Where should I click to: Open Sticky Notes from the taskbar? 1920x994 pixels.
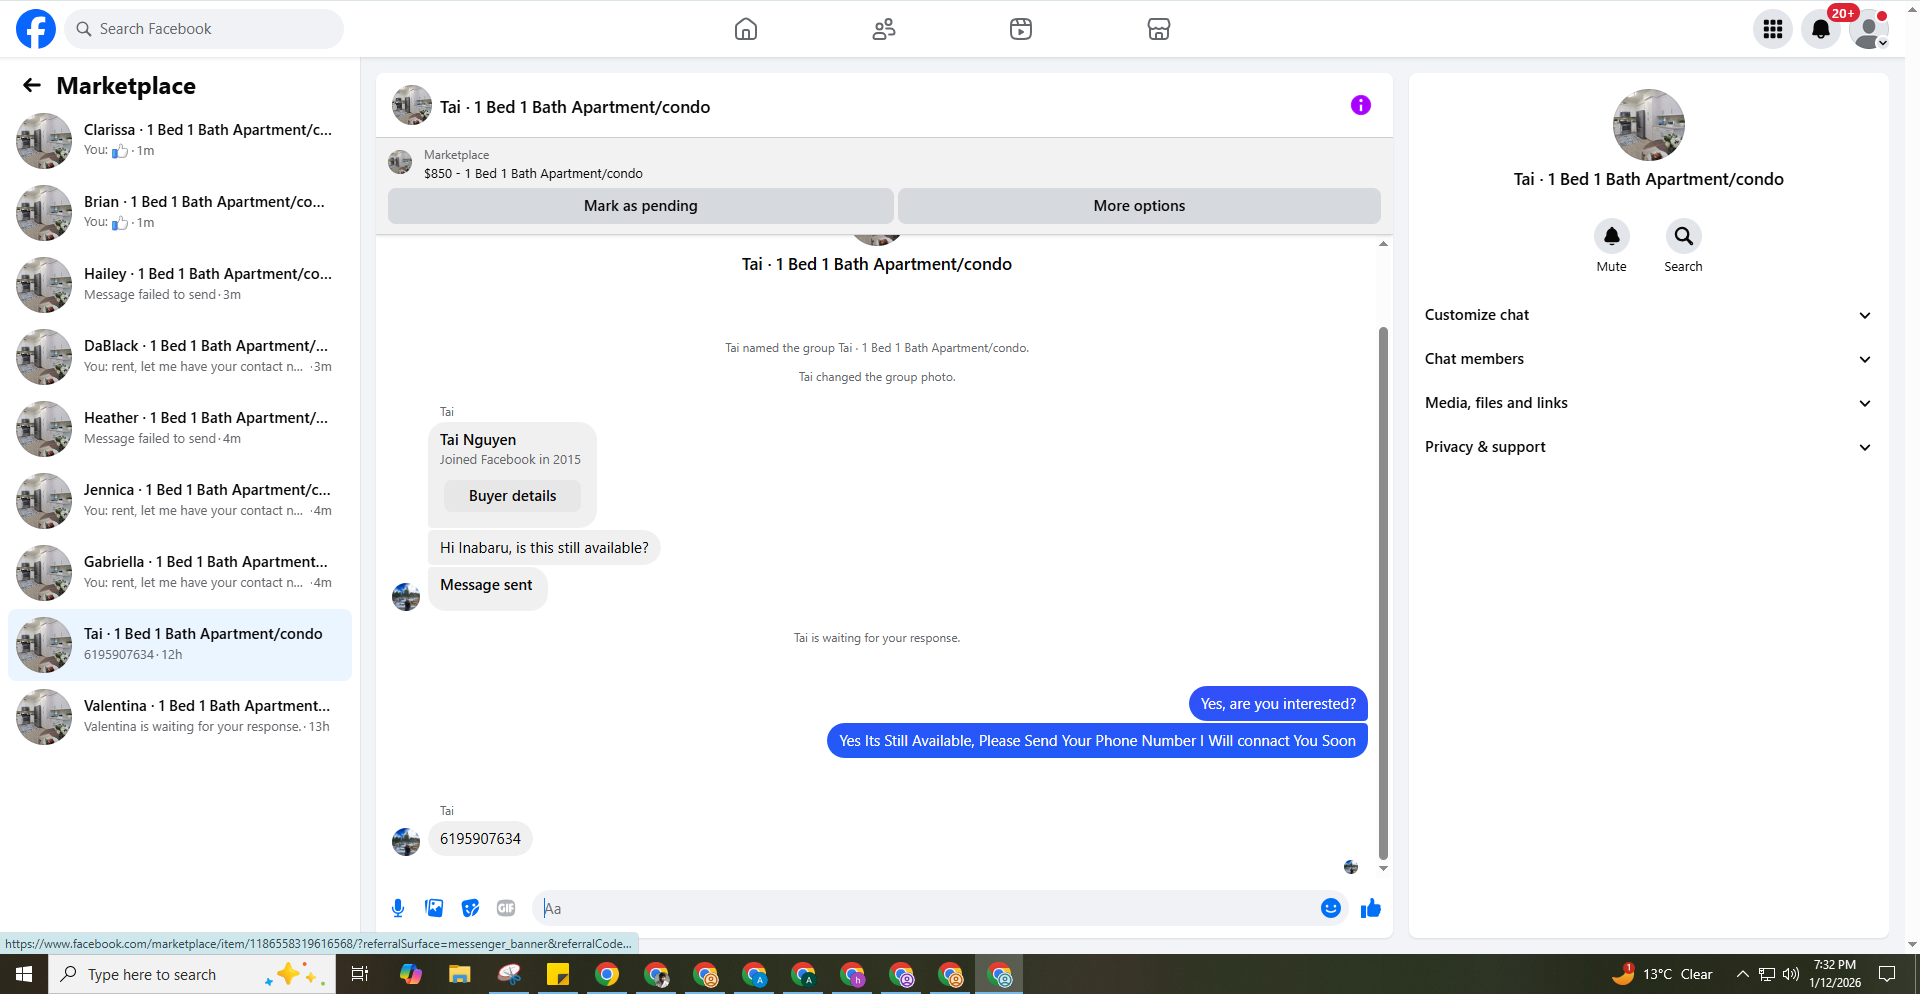pyautogui.click(x=558, y=974)
